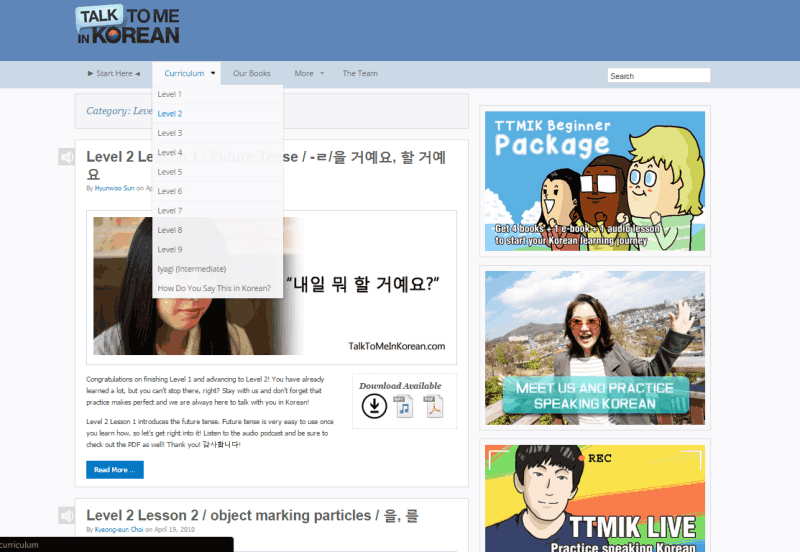Click the Read More button
The width and height of the screenshot is (800, 552).
[x=115, y=470]
